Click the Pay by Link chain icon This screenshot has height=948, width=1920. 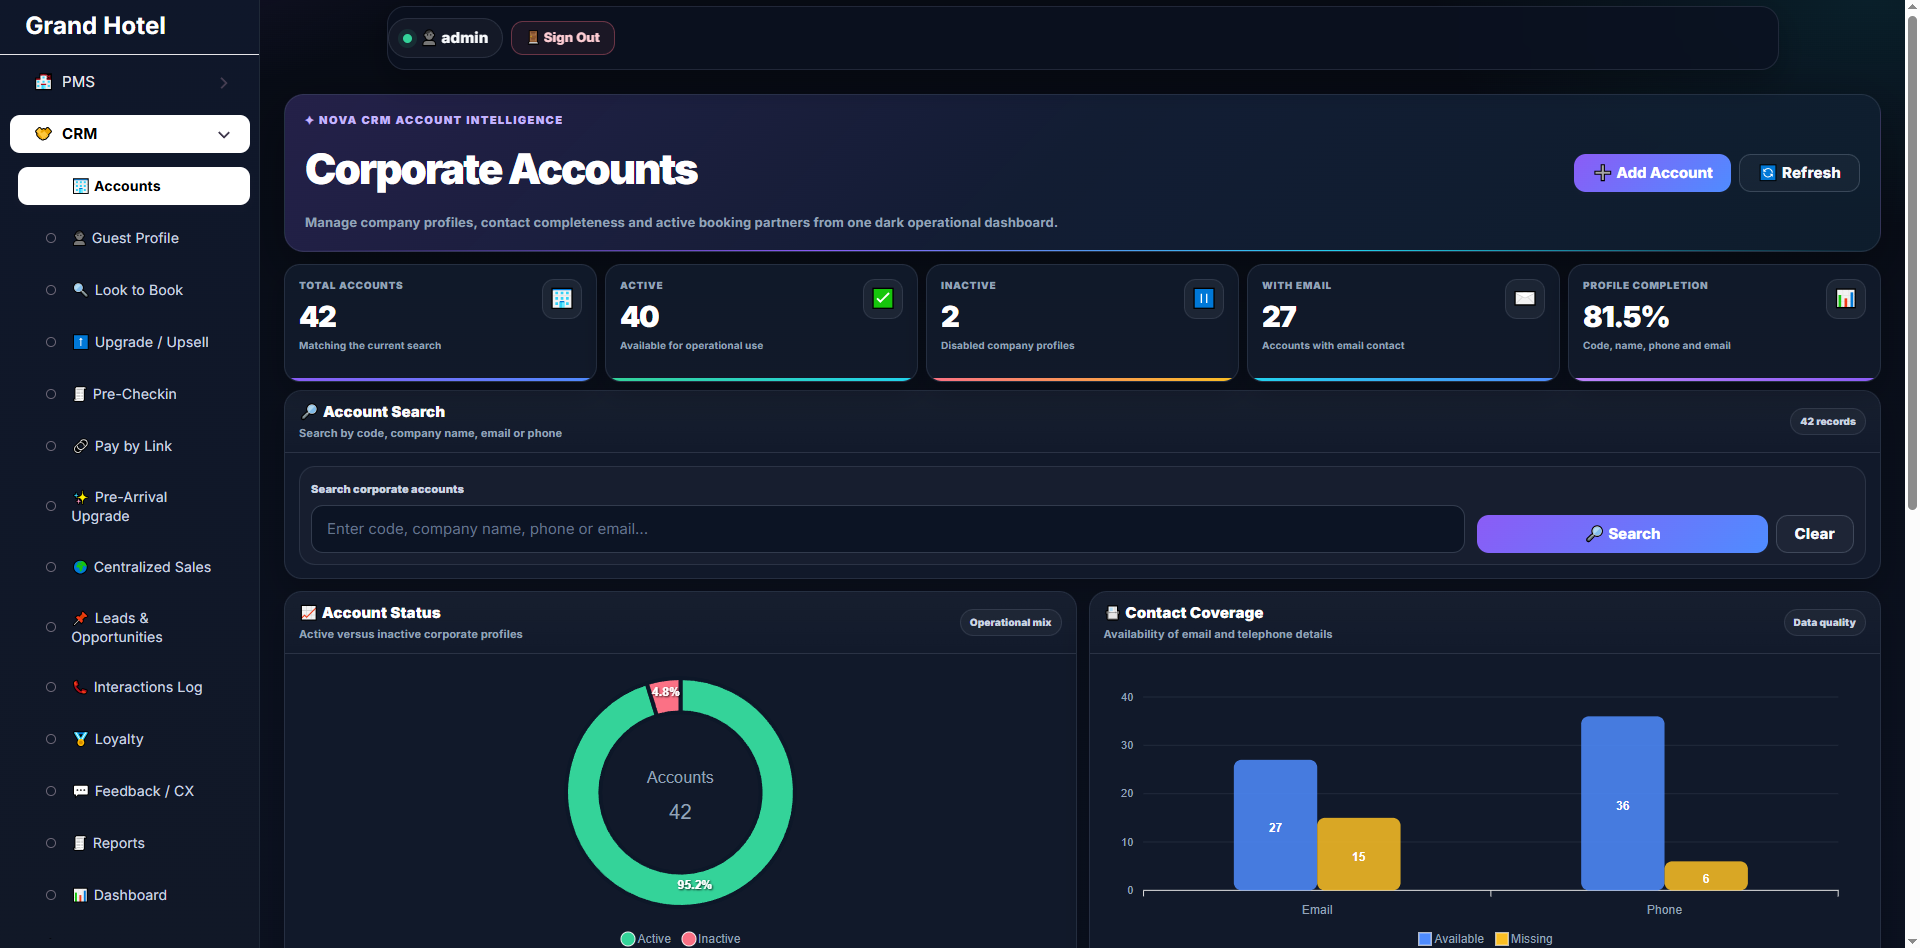click(x=80, y=446)
